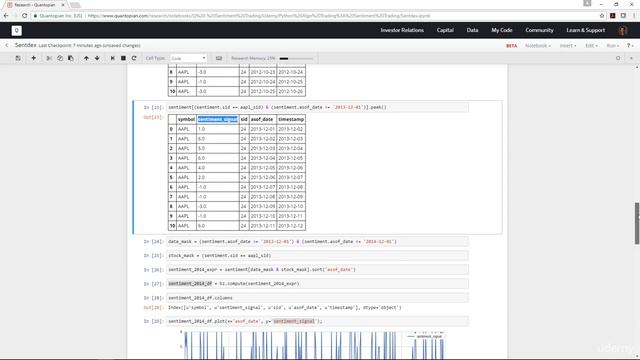Copy the selected cell
Screen dimensions: 640x360
pos(60,58)
